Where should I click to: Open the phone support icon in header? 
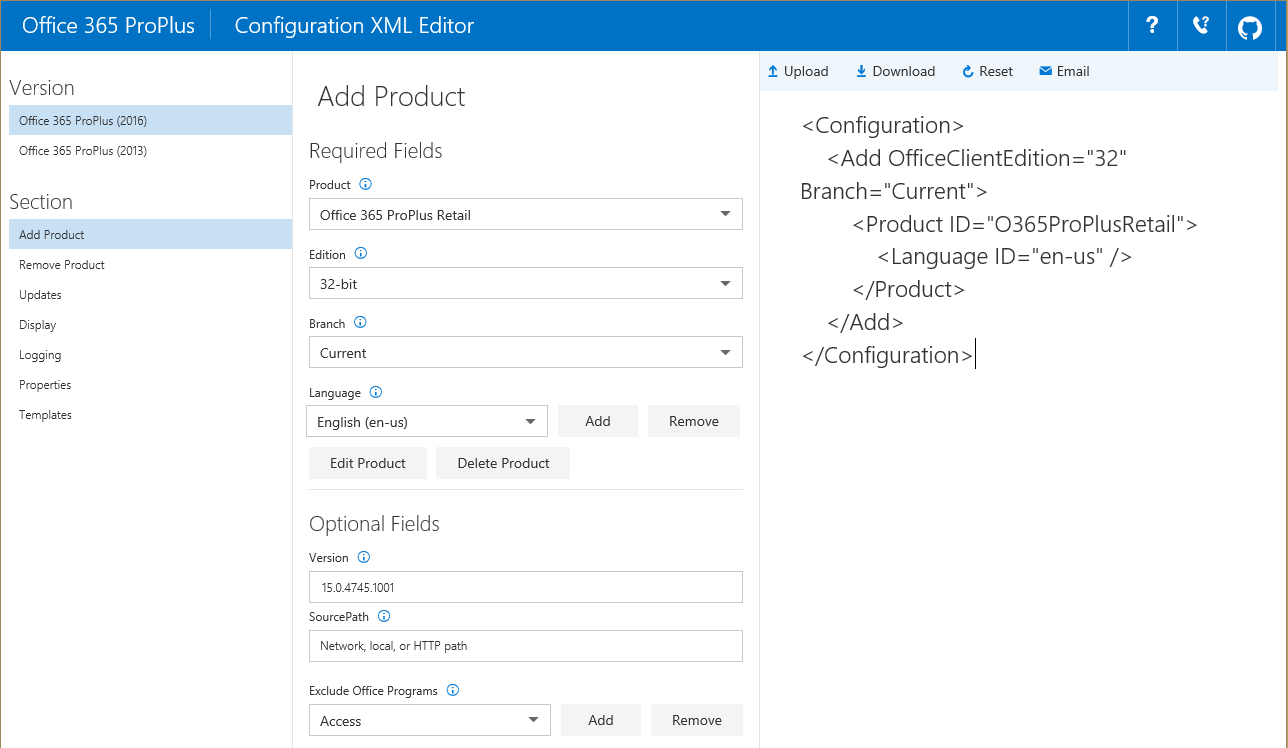click(x=1201, y=26)
